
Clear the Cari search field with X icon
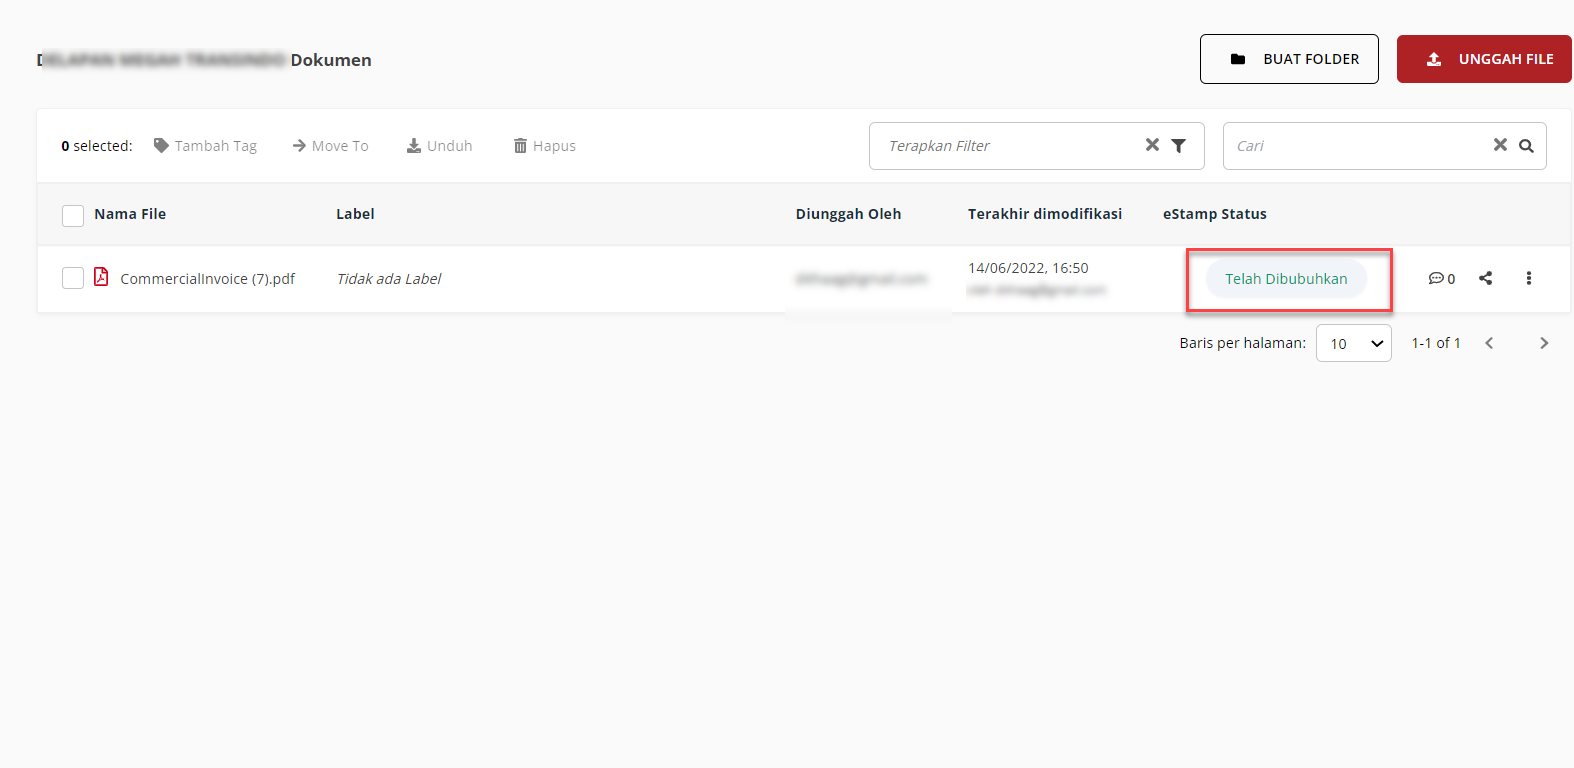point(1500,145)
